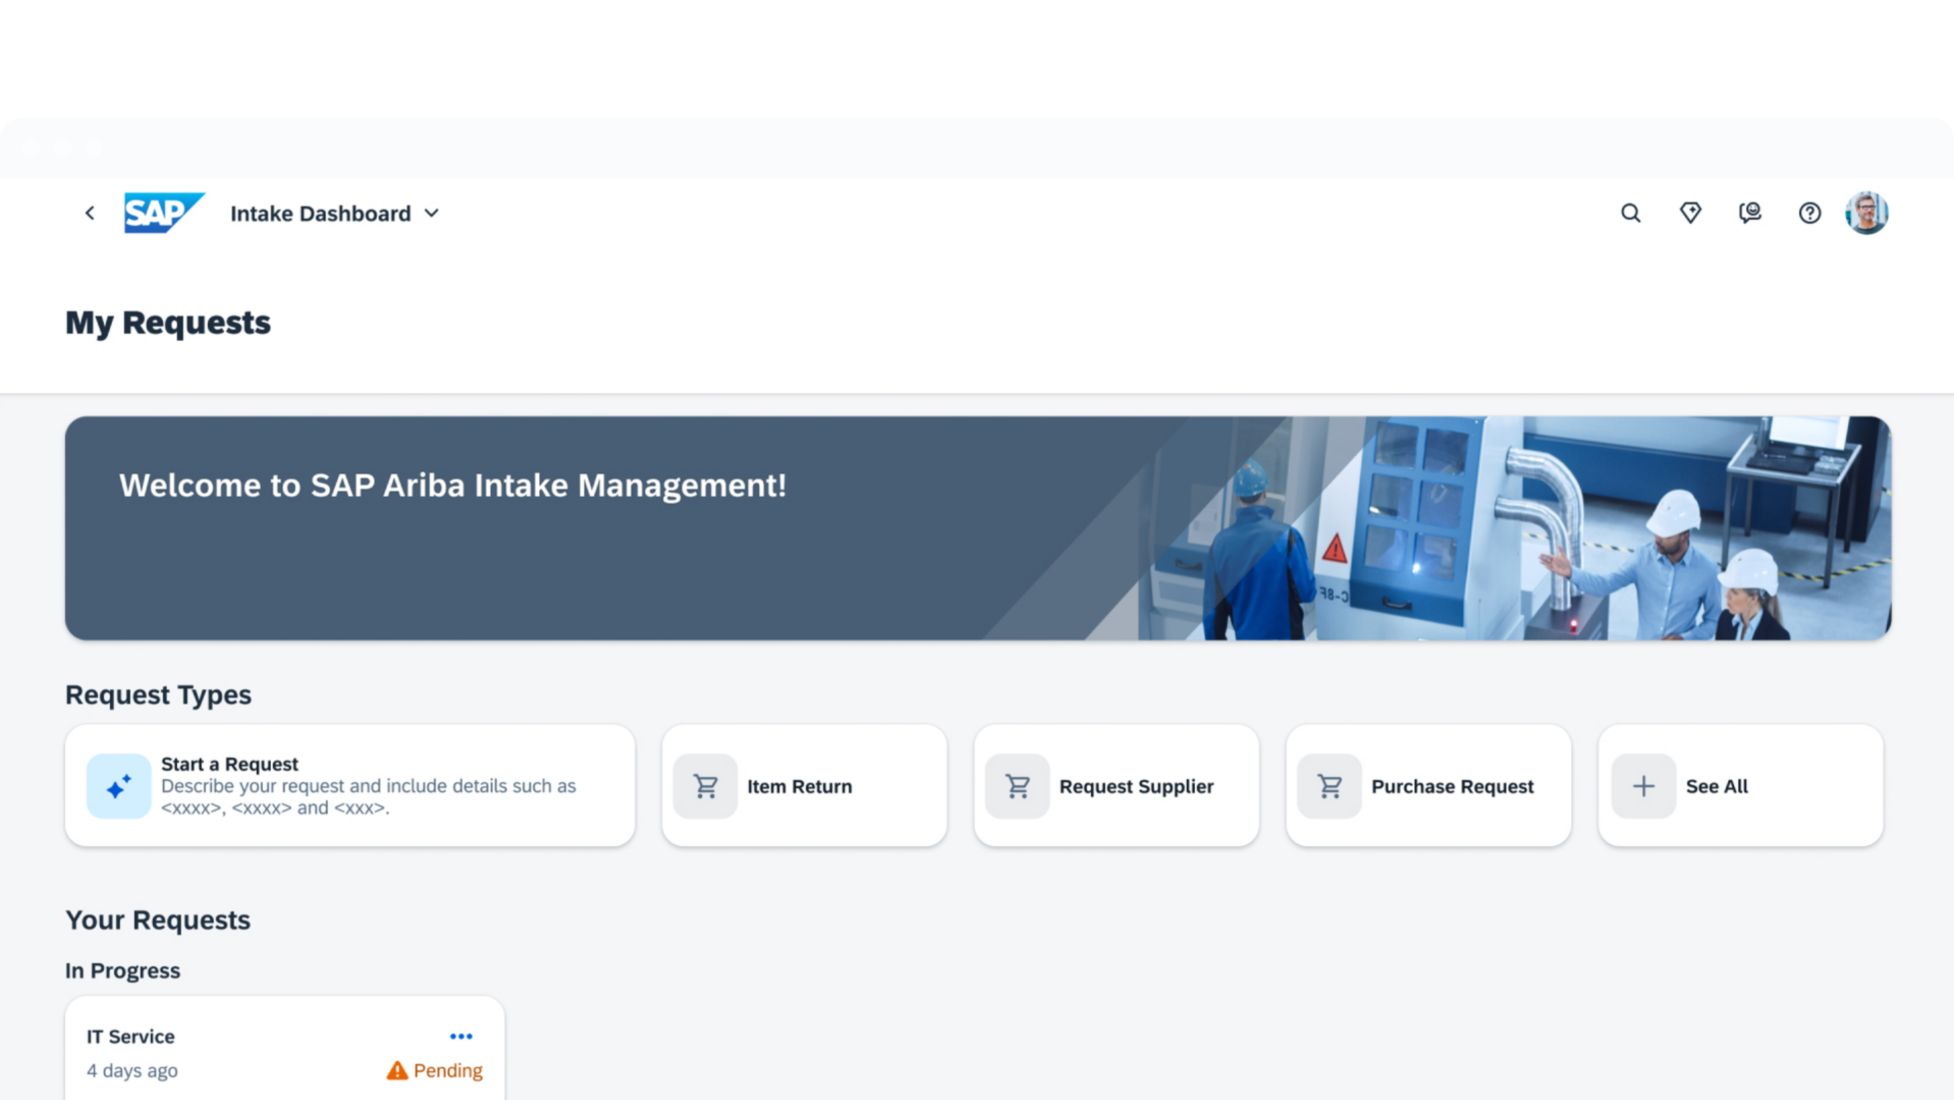1954x1100 pixels.
Task: Open the Start a Request card description
Action: pos(368,797)
